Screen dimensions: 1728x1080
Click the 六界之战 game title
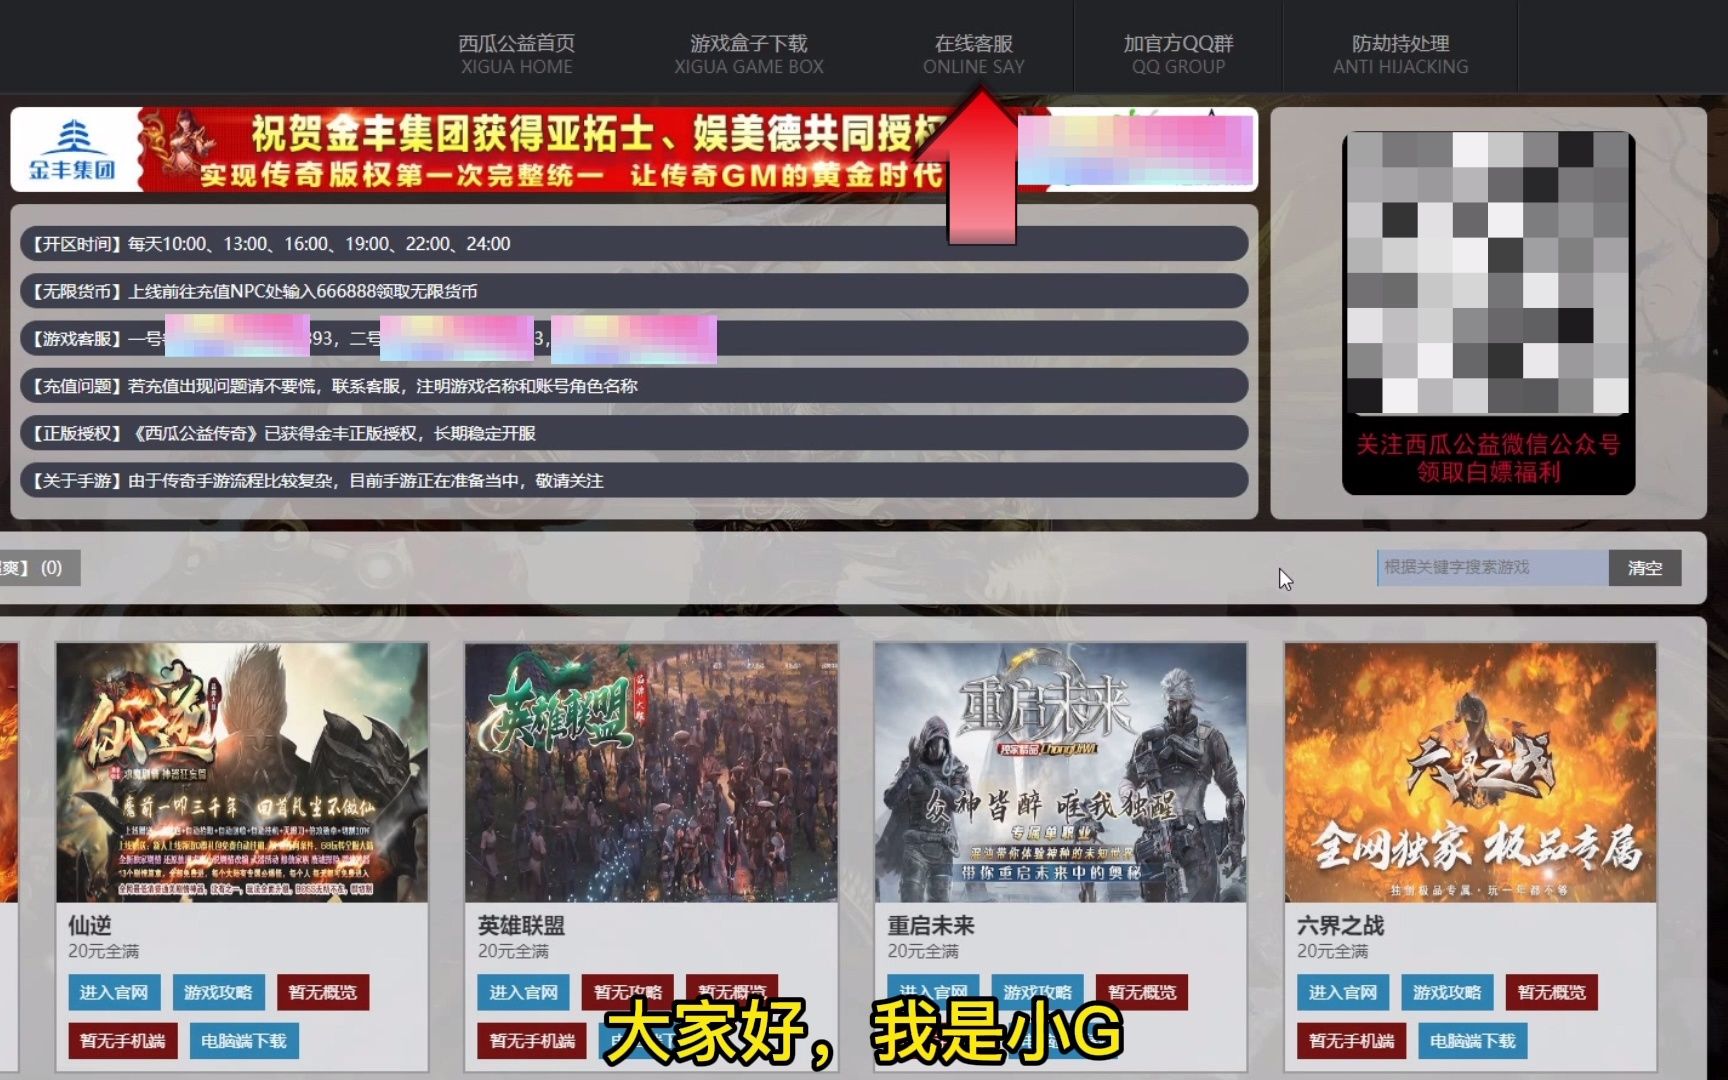pyautogui.click(x=1340, y=925)
